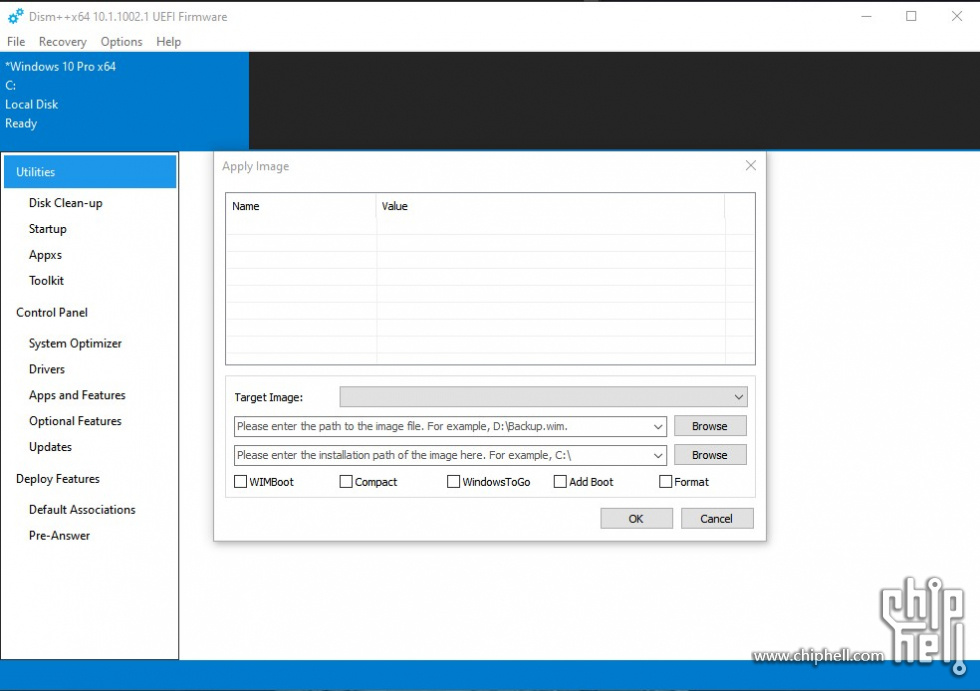
Task: Open System Optimizer
Action: click(x=75, y=344)
